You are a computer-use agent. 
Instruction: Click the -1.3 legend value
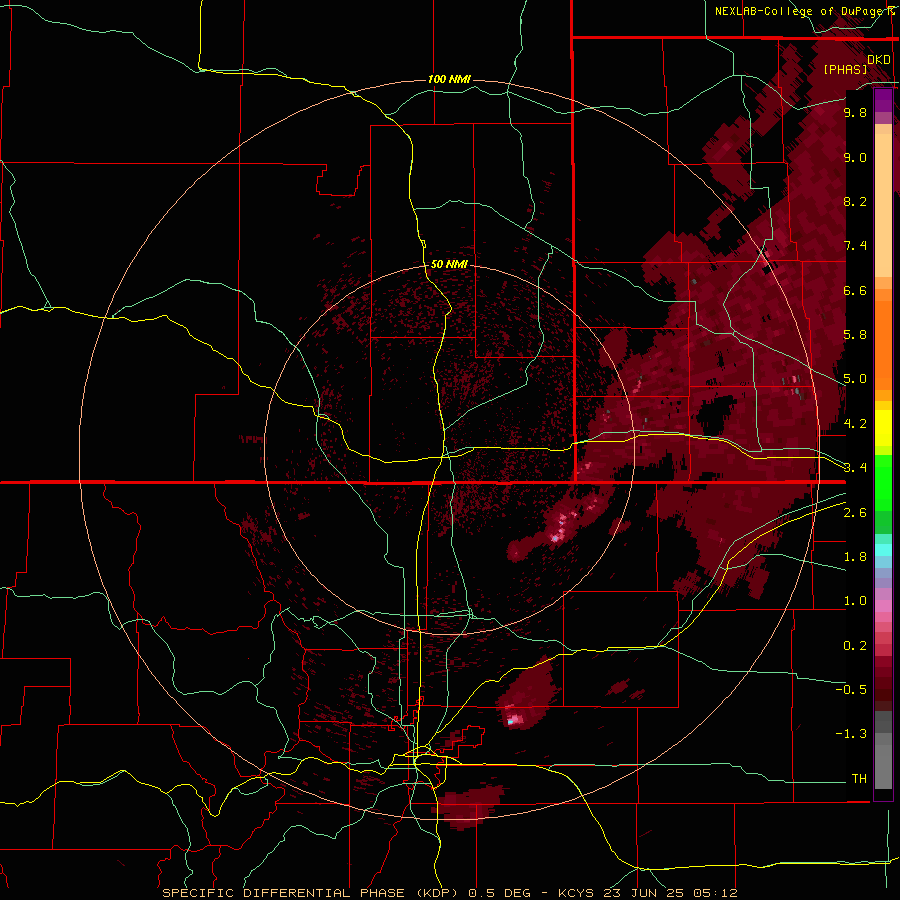click(x=851, y=734)
